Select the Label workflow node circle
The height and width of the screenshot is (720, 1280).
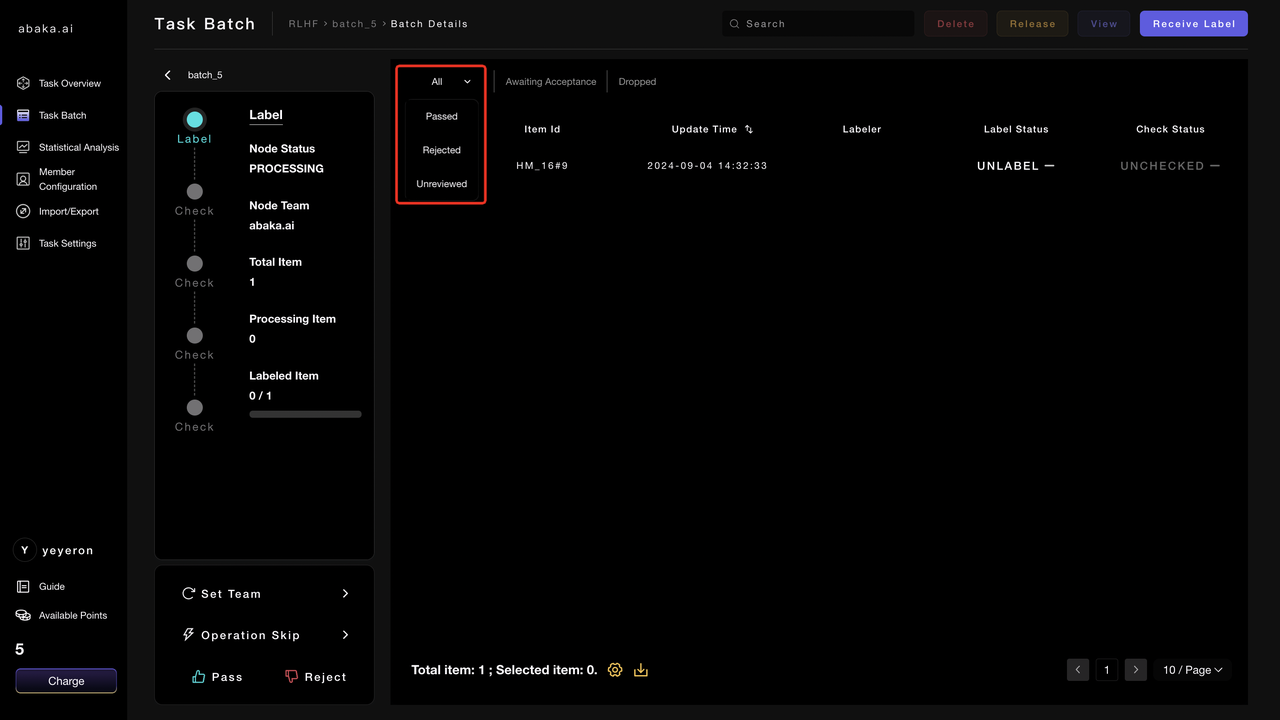(x=194, y=120)
